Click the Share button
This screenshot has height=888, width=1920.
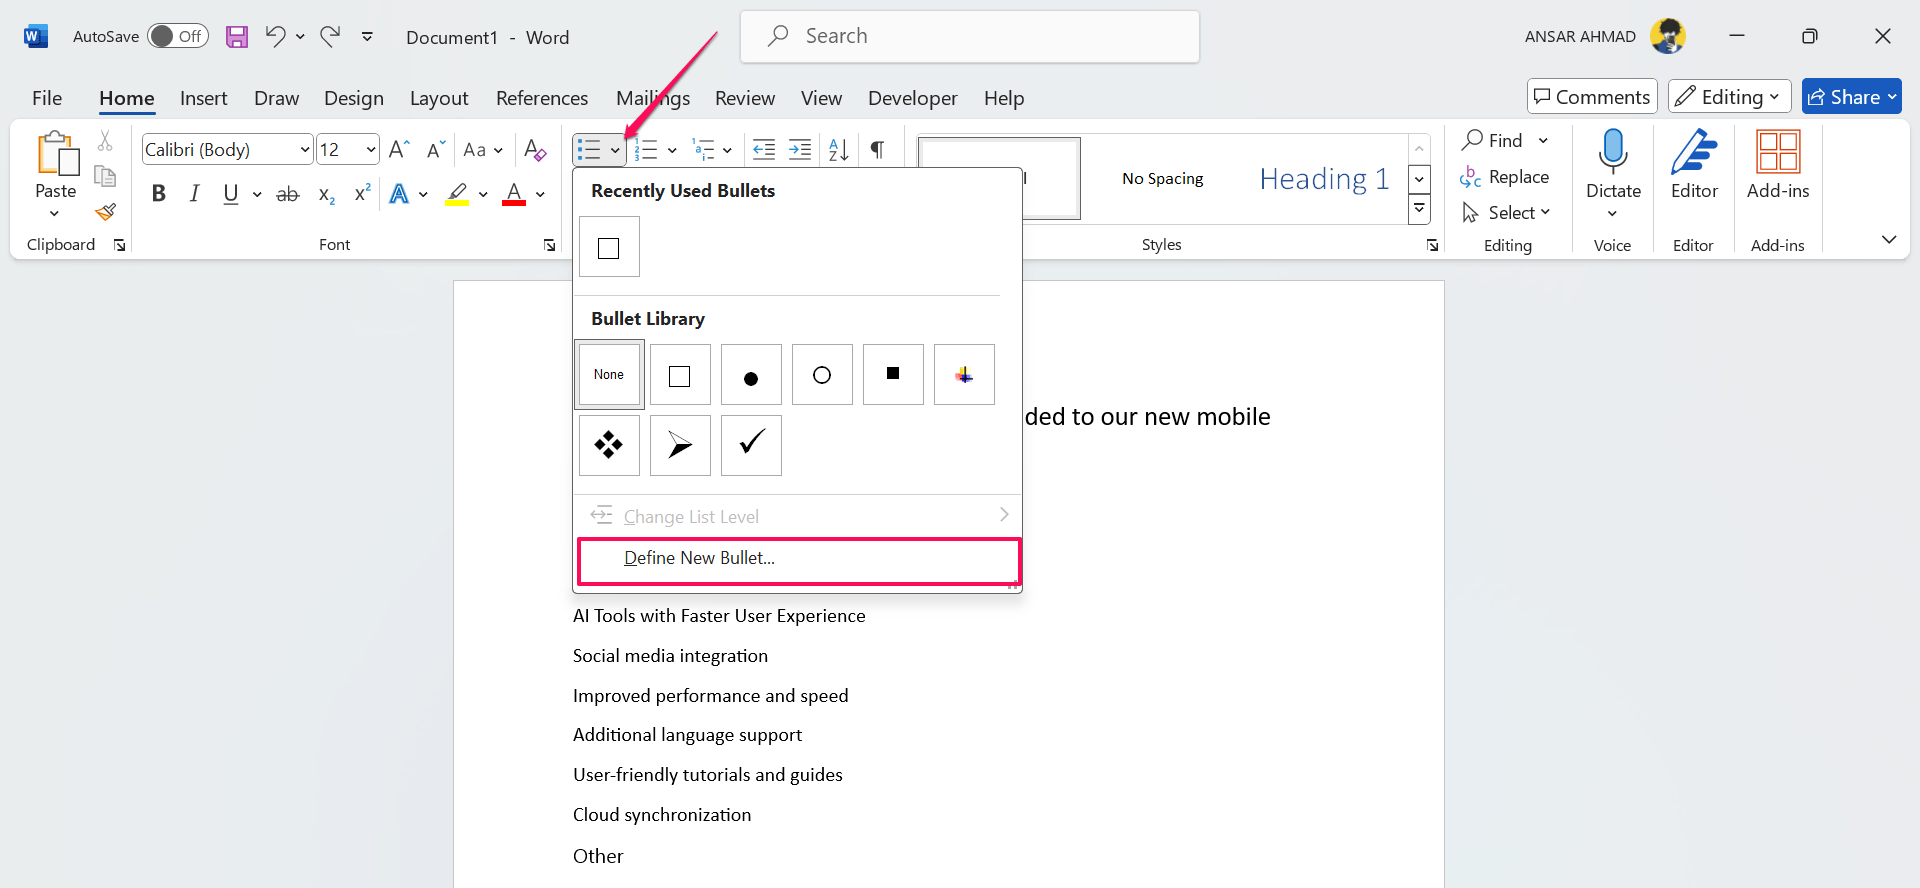1851,96
